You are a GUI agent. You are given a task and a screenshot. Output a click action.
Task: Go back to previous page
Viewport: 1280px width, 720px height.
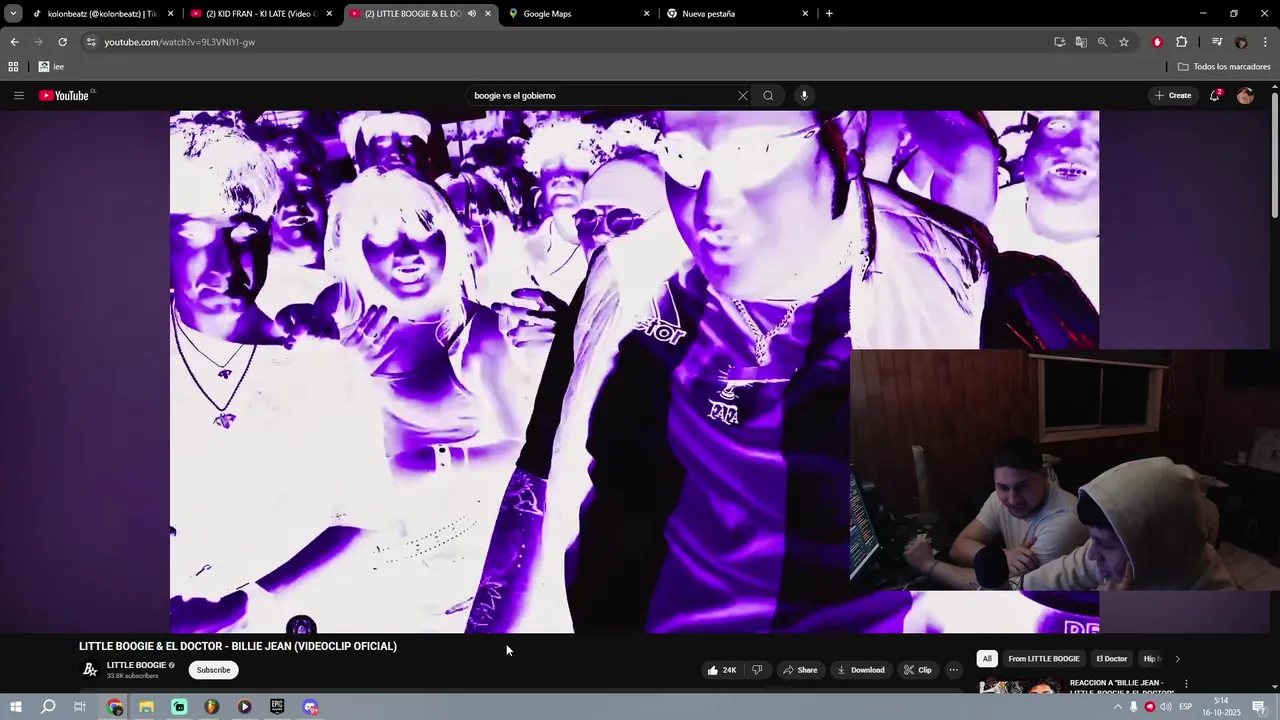pos(14,42)
